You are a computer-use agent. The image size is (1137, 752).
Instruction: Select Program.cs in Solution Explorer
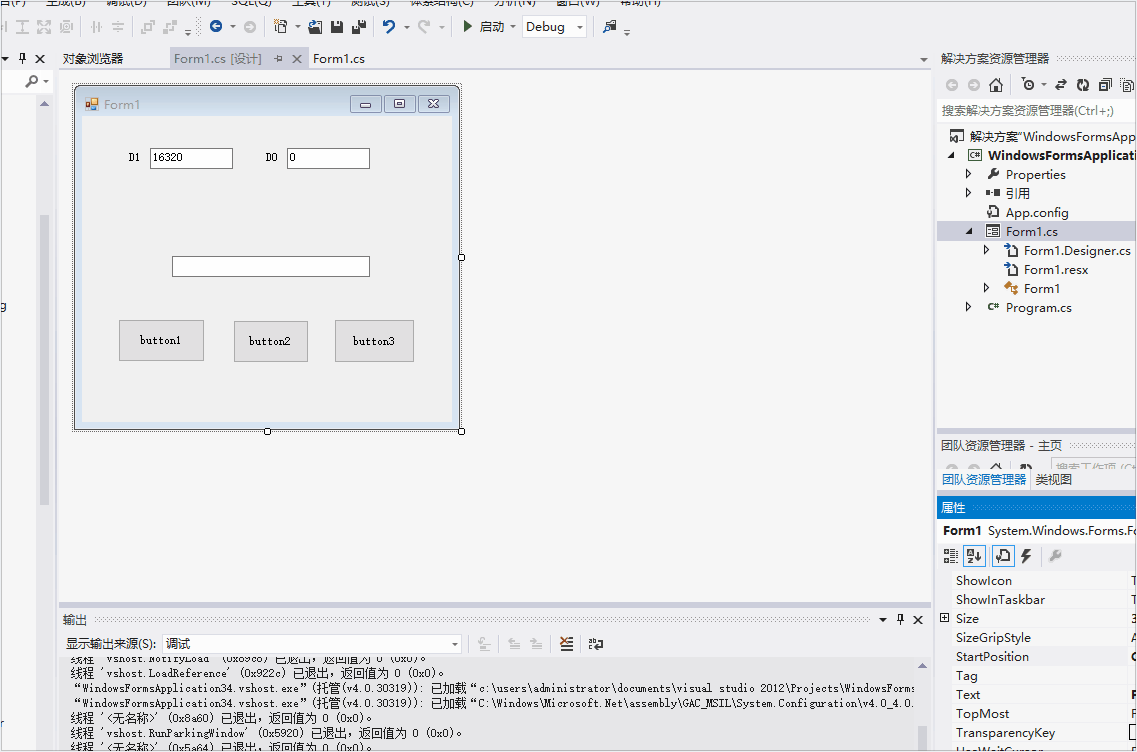point(1038,308)
